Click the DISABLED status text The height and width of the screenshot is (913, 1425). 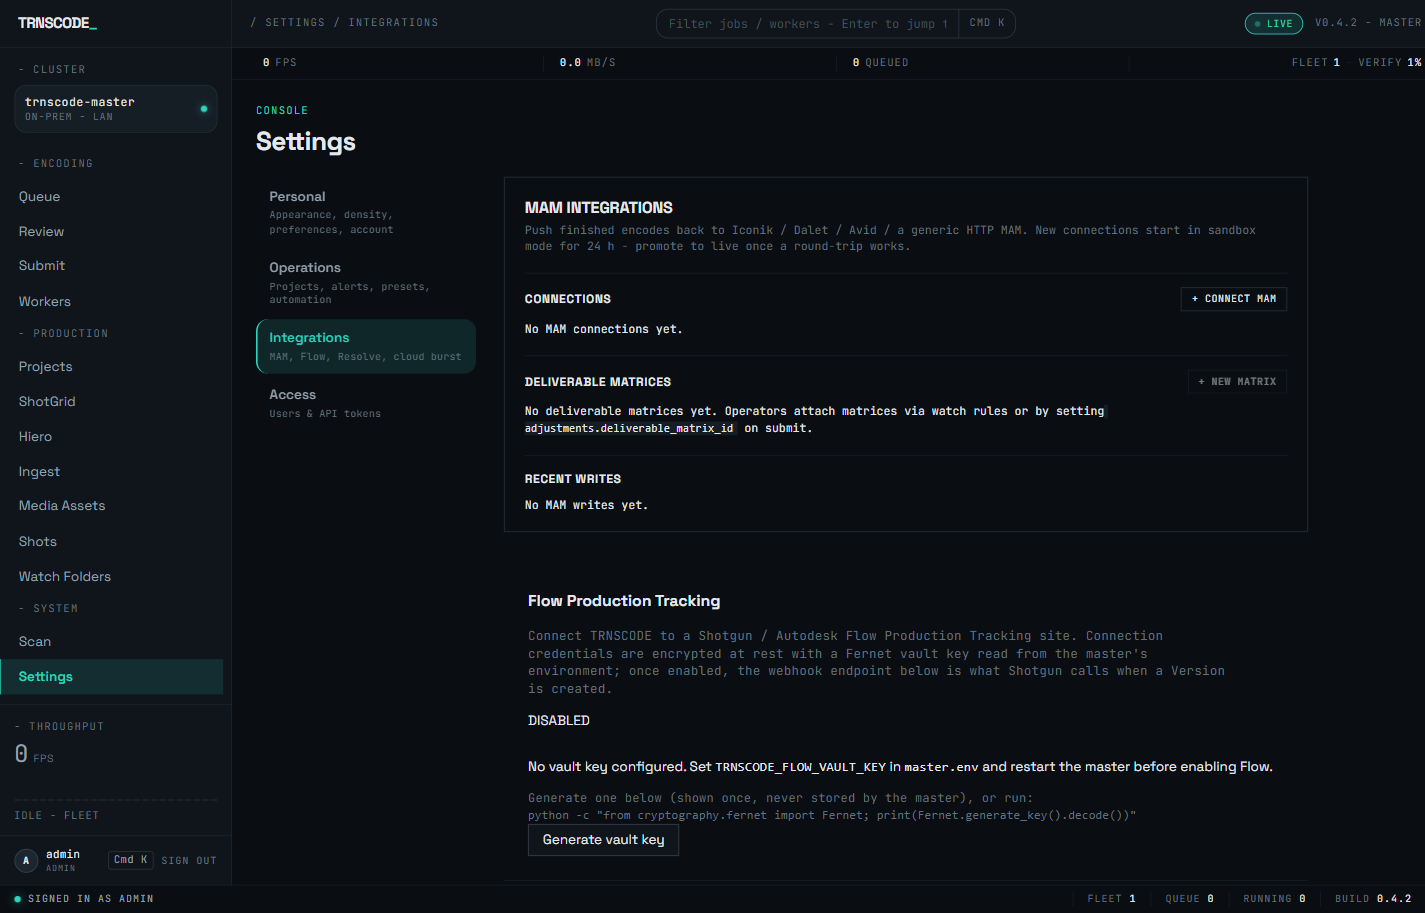[559, 721]
